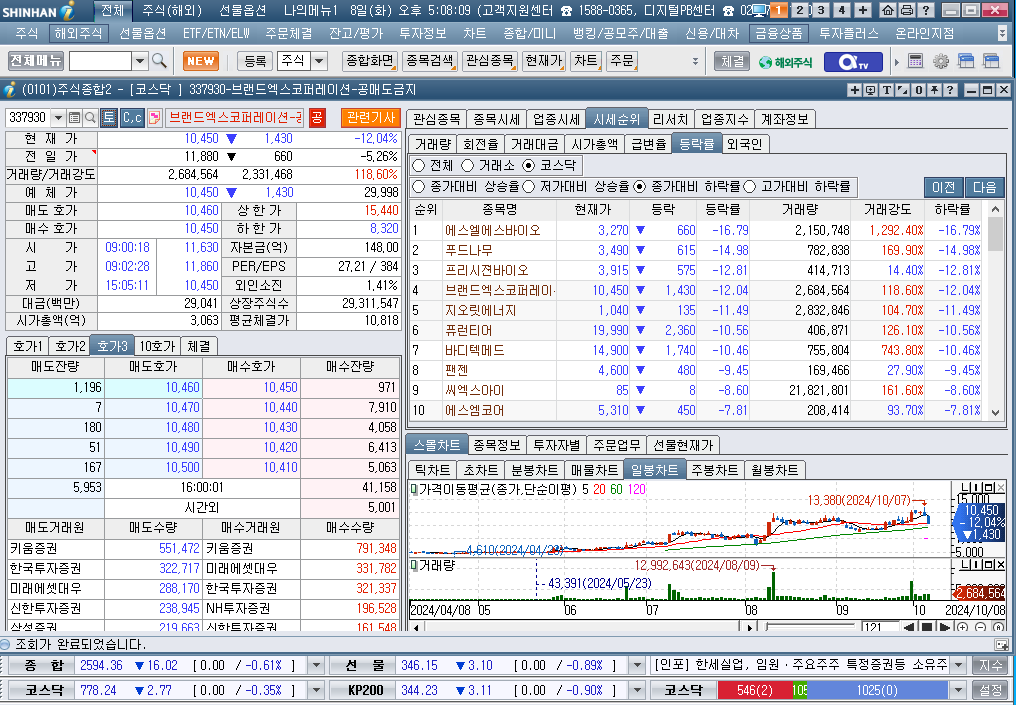Screen dimensions: 1016x705
Task: Click the 종목검색 toolbar button
Action: point(430,61)
